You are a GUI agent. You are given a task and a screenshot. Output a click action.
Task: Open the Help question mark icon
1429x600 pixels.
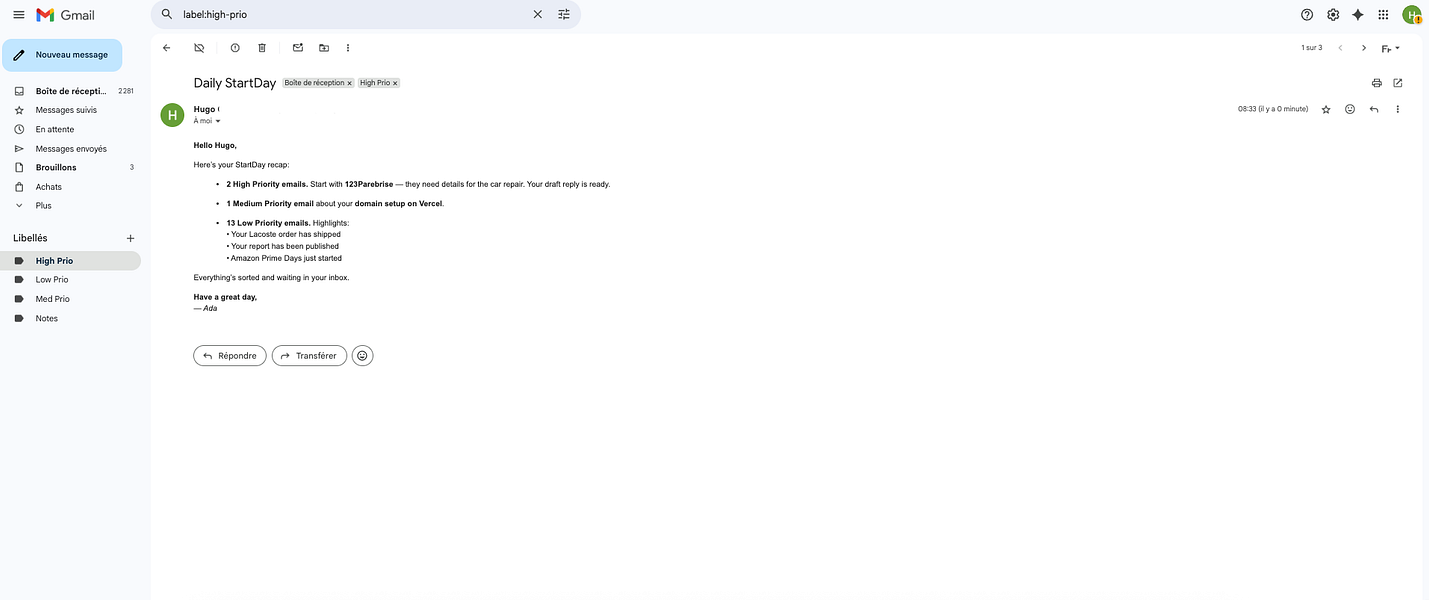[1307, 15]
